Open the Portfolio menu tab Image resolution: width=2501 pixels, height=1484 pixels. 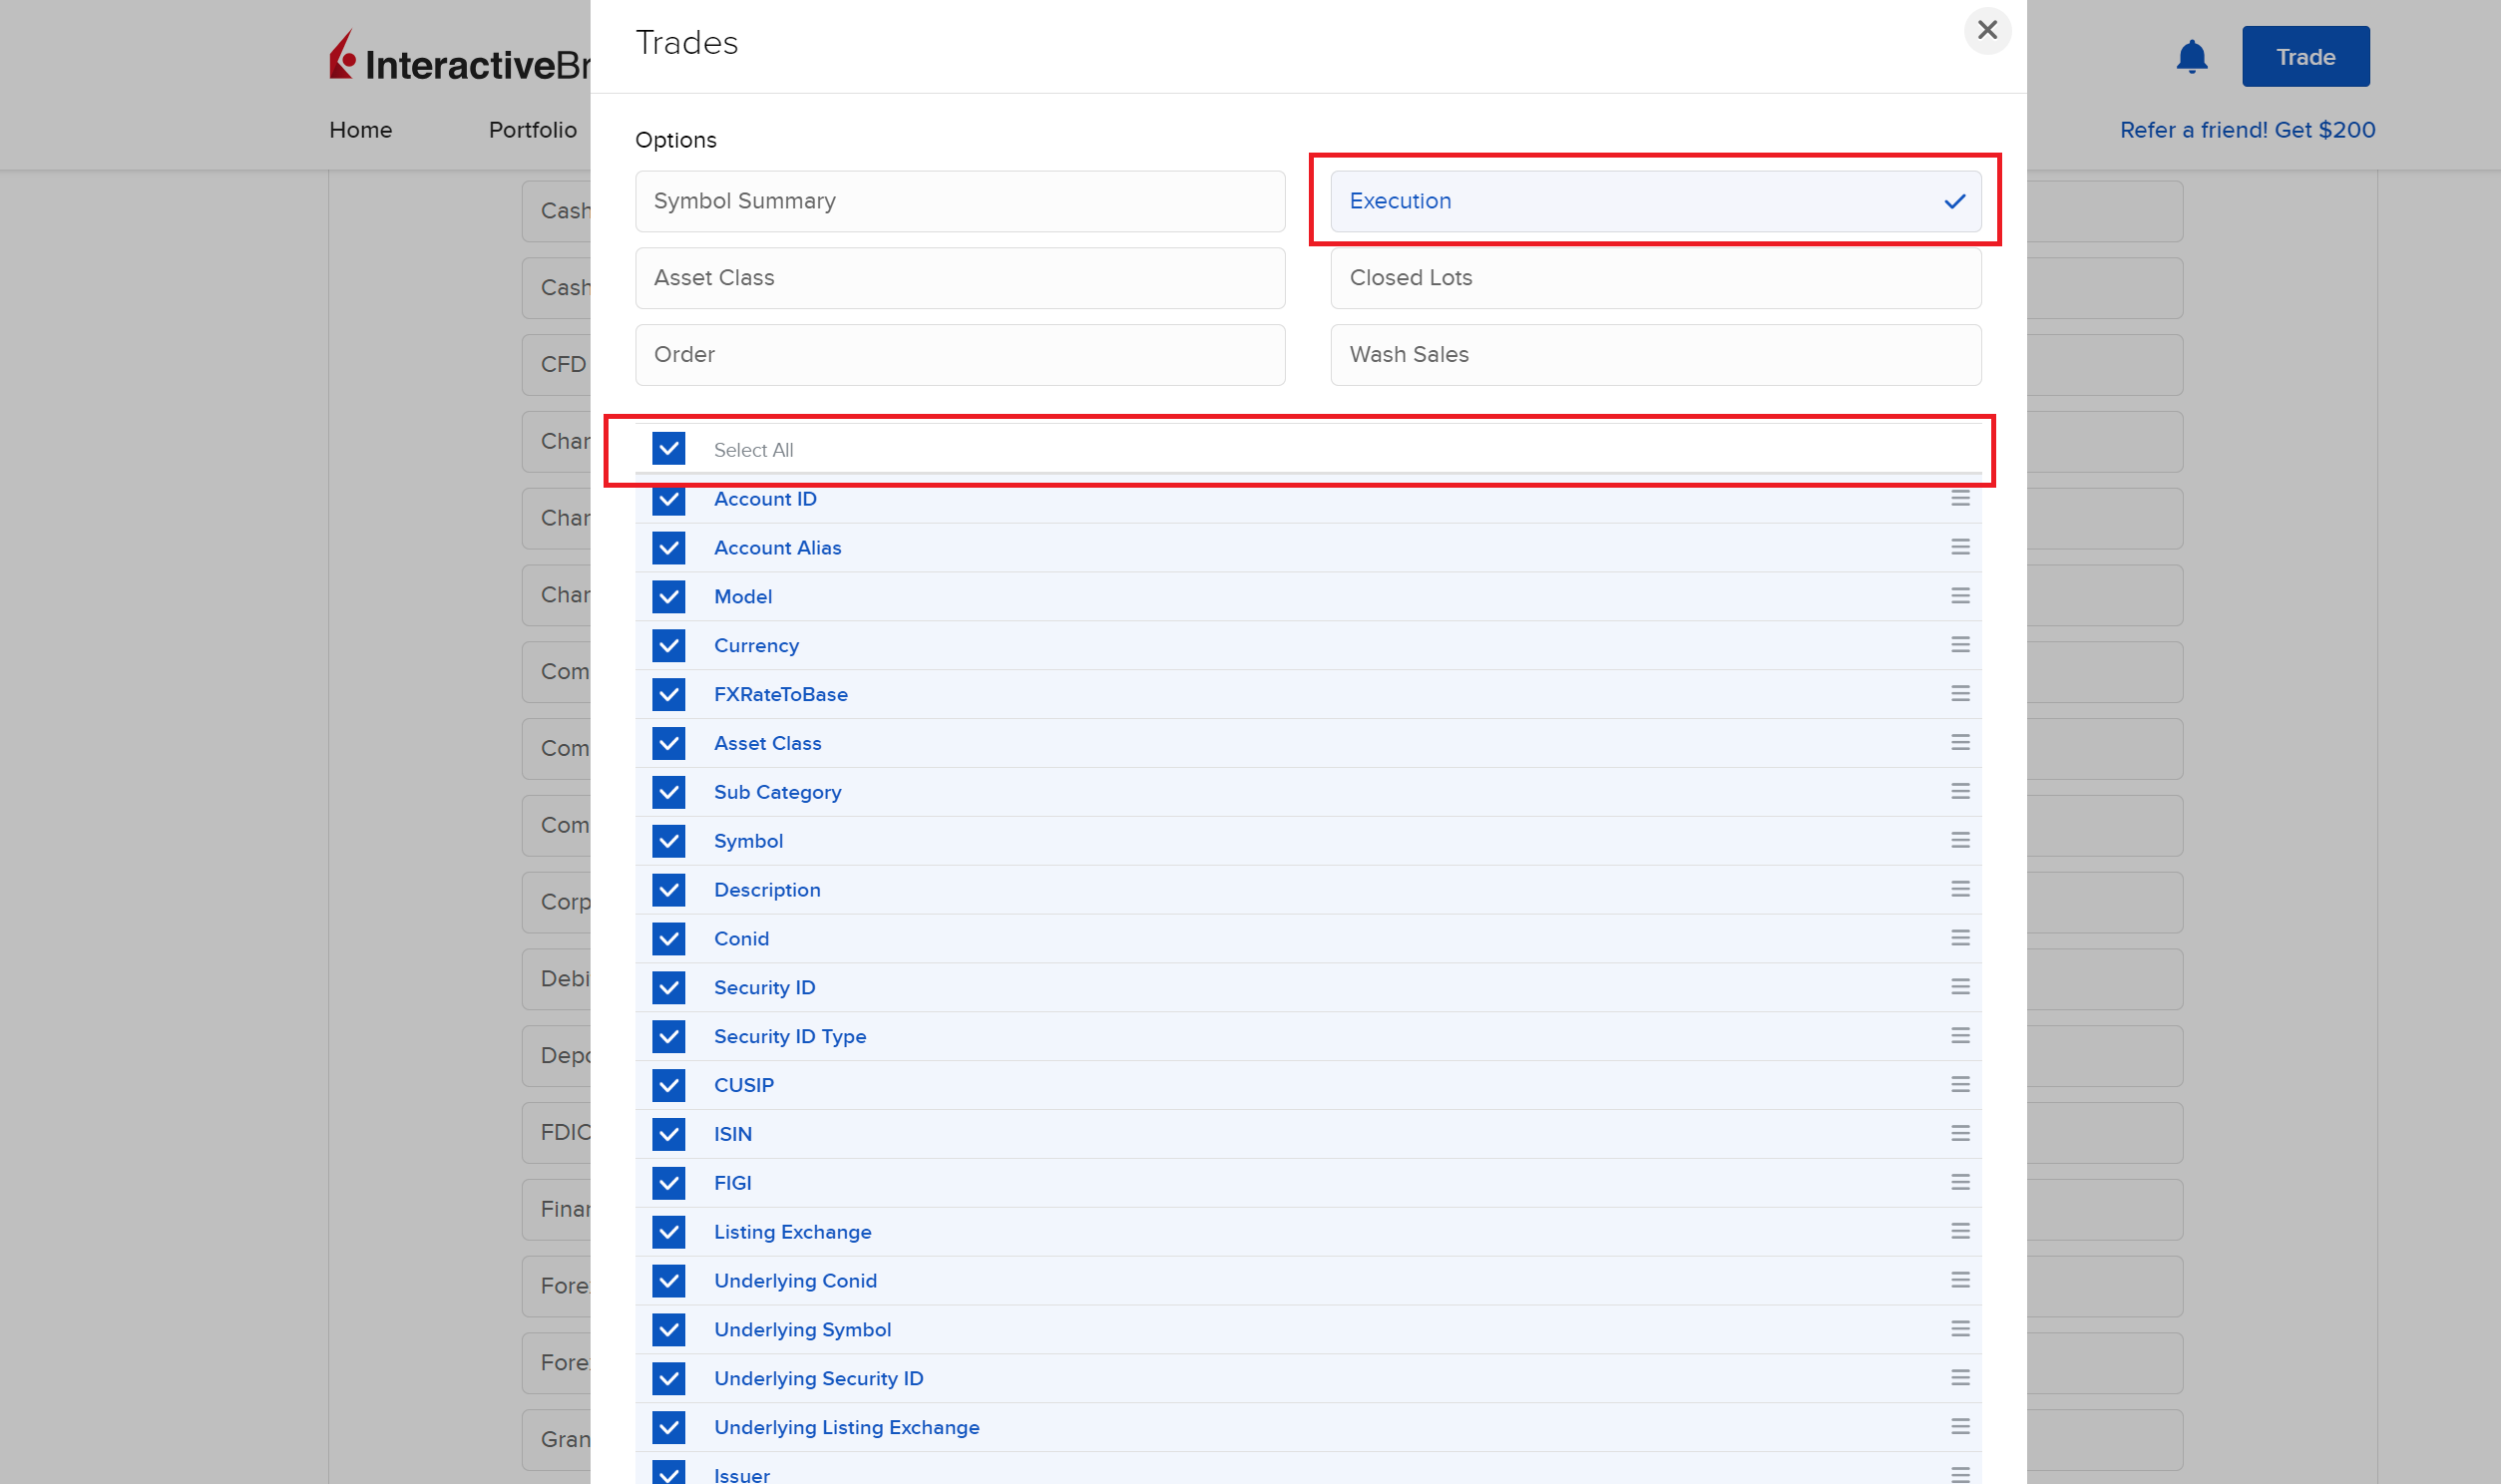[532, 130]
